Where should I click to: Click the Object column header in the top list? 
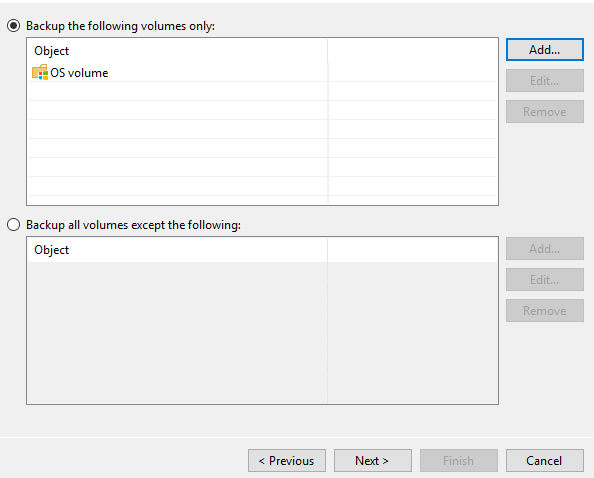[x=177, y=51]
